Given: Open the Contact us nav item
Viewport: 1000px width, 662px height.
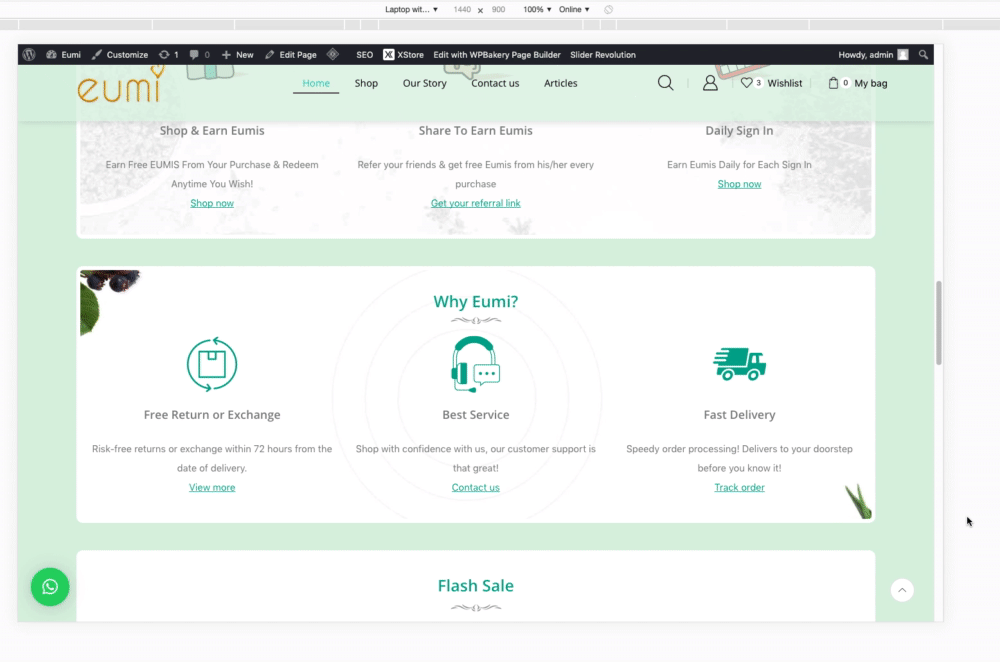Looking at the screenshot, I should (495, 83).
